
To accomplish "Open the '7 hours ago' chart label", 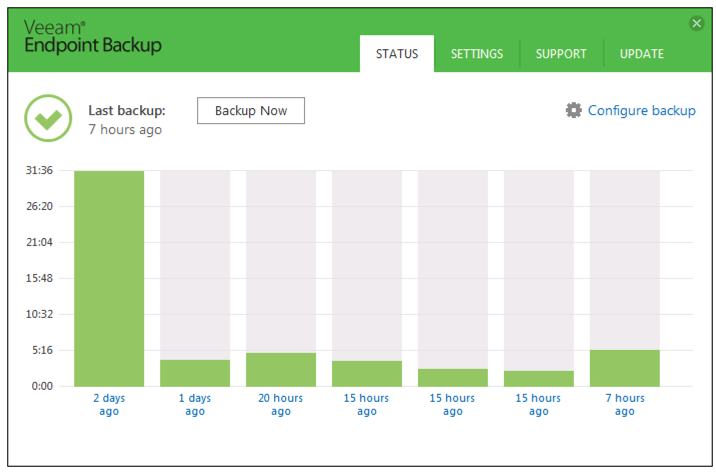I will [625, 404].
